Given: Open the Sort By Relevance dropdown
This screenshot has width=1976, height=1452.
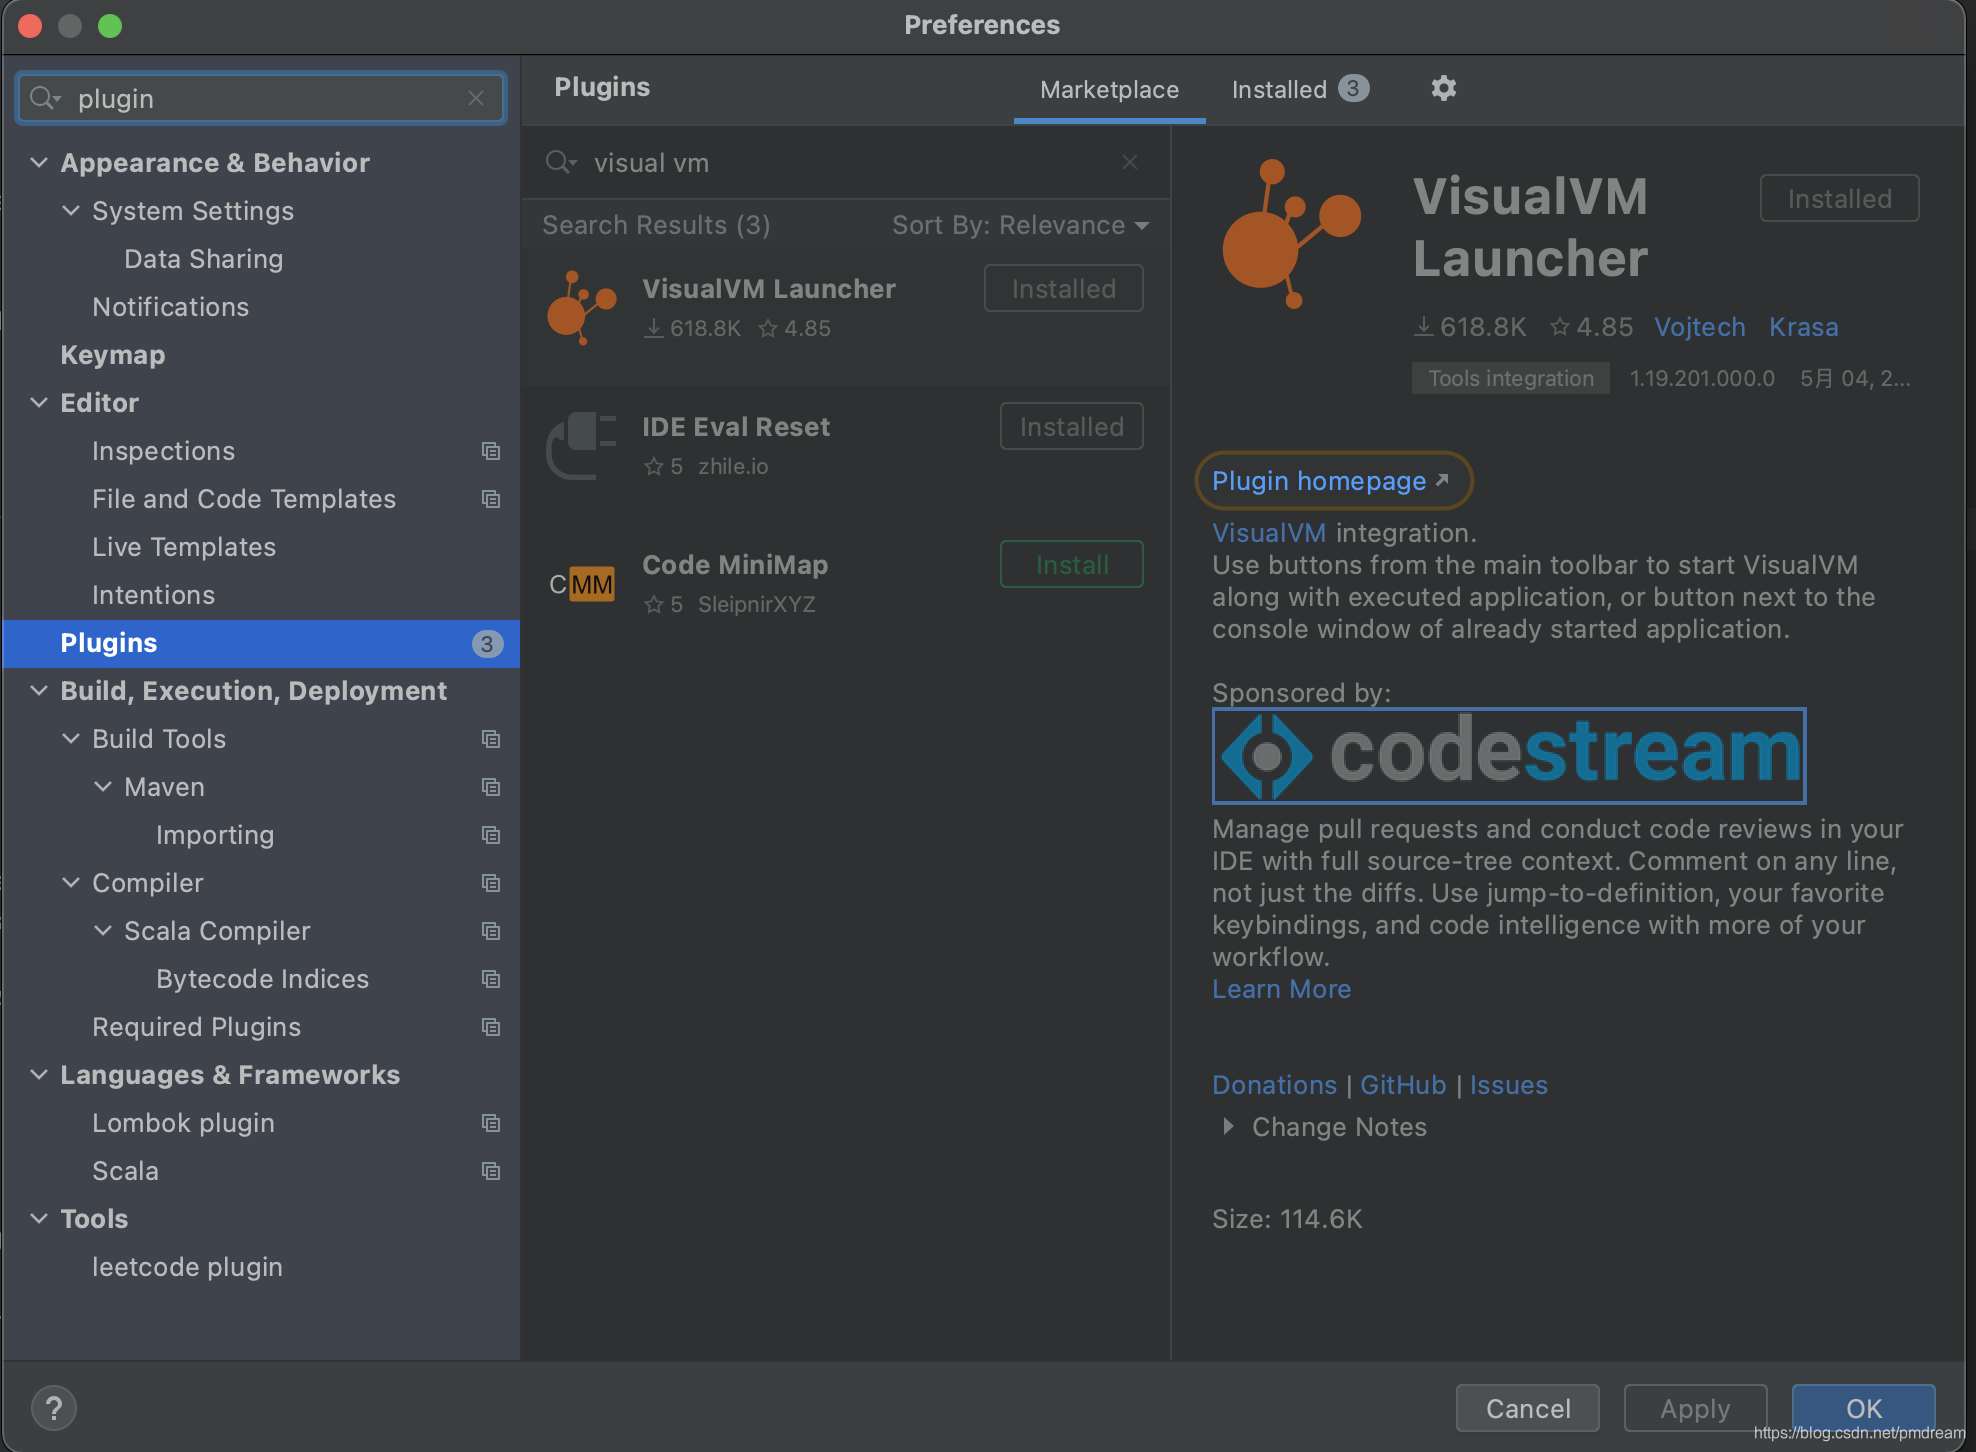Looking at the screenshot, I should click(1020, 226).
